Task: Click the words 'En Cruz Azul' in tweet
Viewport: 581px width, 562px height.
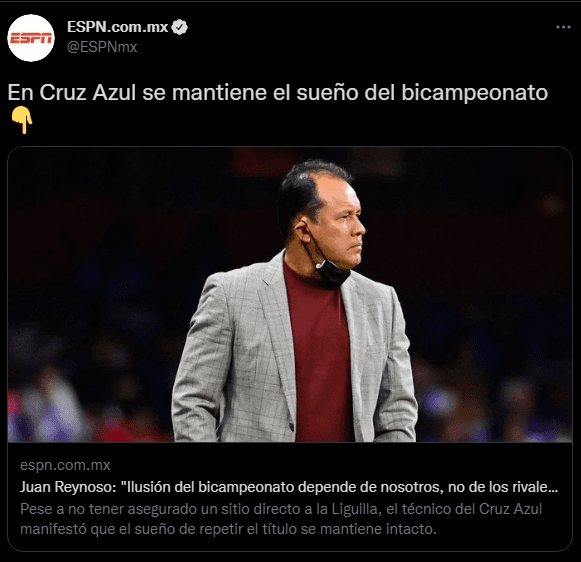Action: point(72,92)
